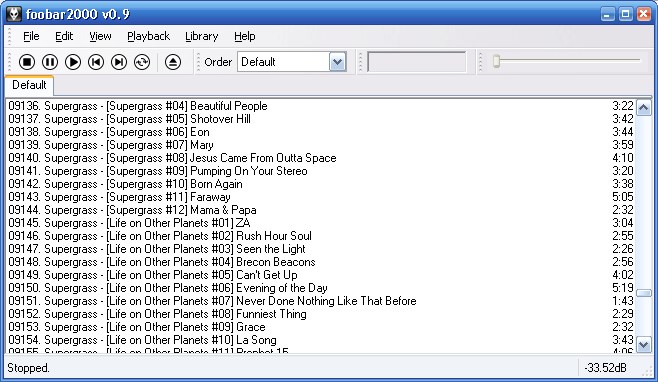Open the Order dropdown arrow

pyautogui.click(x=337, y=62)
